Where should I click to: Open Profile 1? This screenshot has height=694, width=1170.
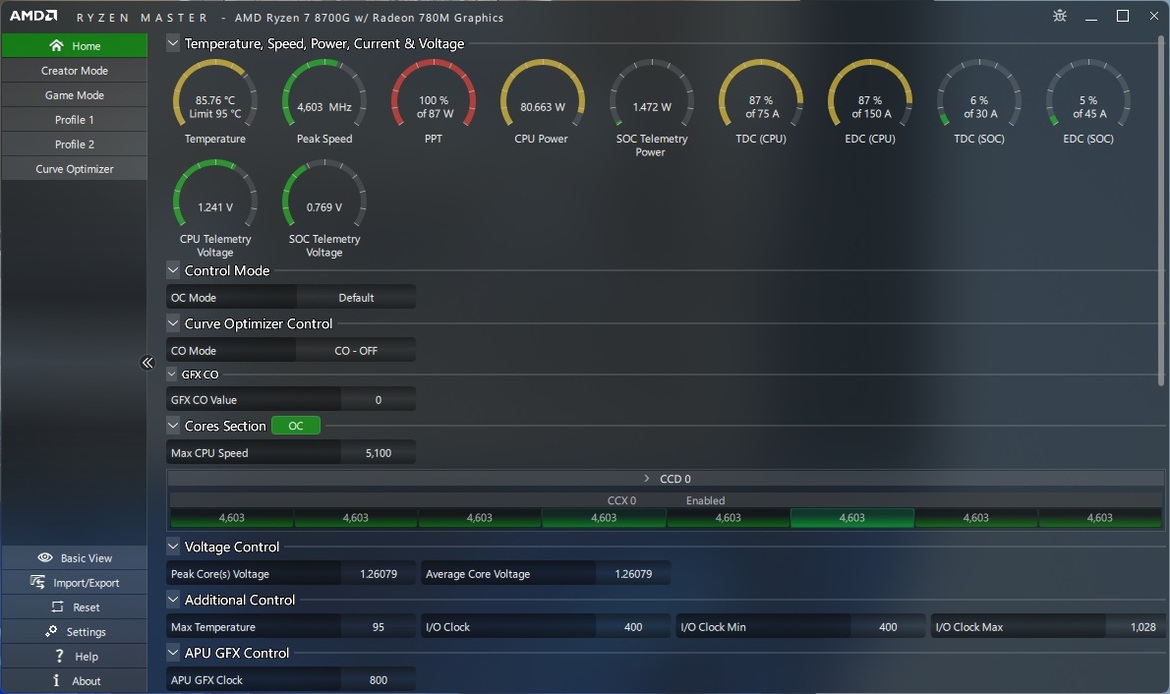point(75,119)
